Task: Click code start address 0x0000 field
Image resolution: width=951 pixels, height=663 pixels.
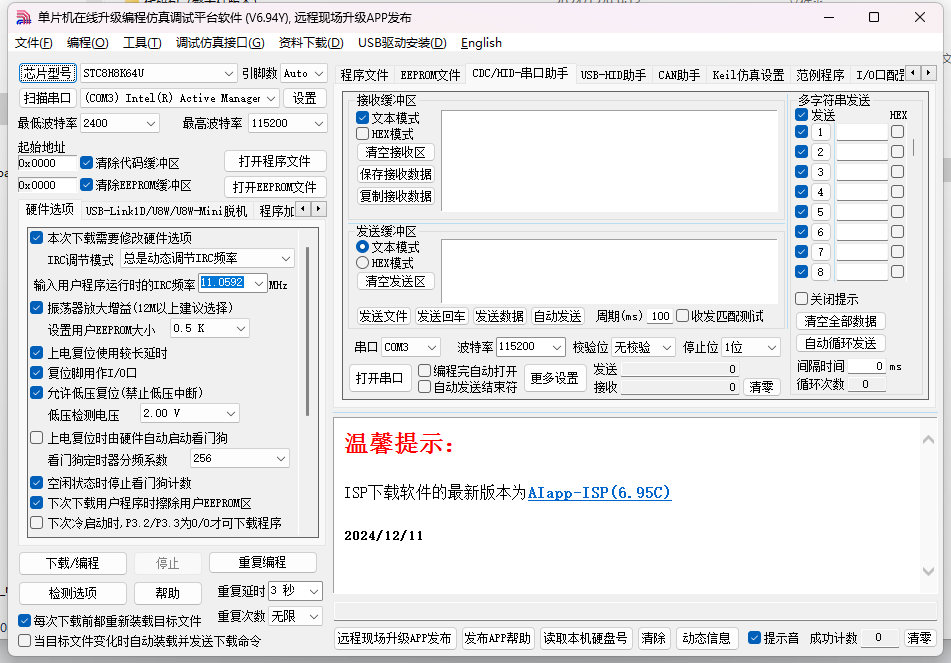Action: (x=47, y=163)
